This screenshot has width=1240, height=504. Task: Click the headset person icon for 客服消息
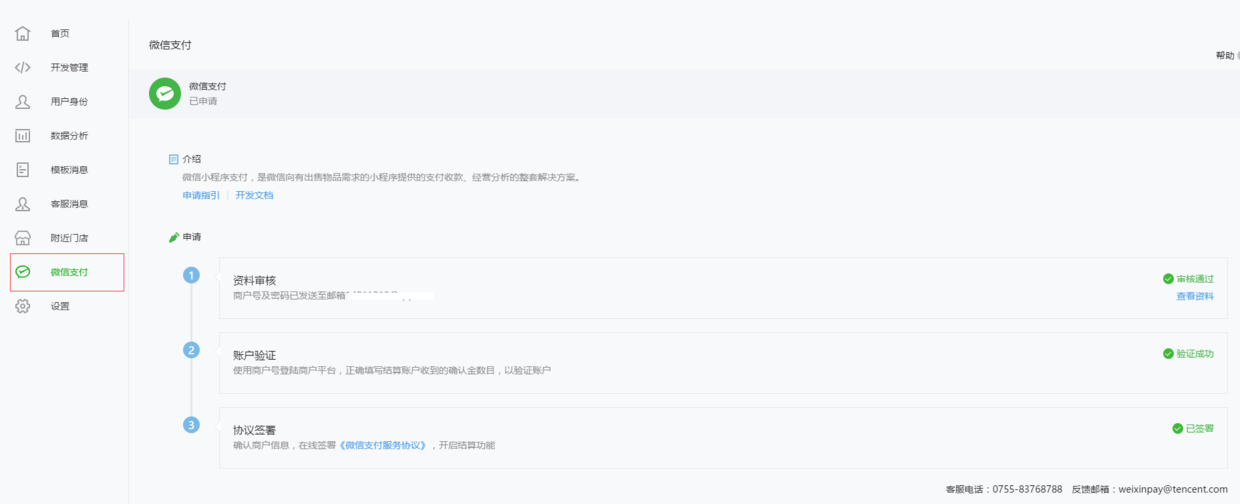23,203
